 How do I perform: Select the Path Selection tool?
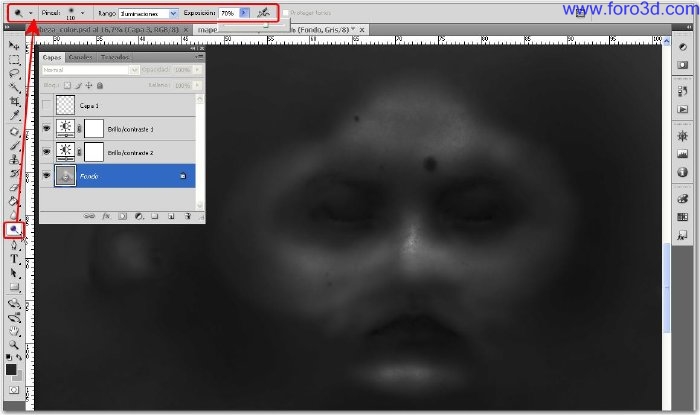click(14, 273)
